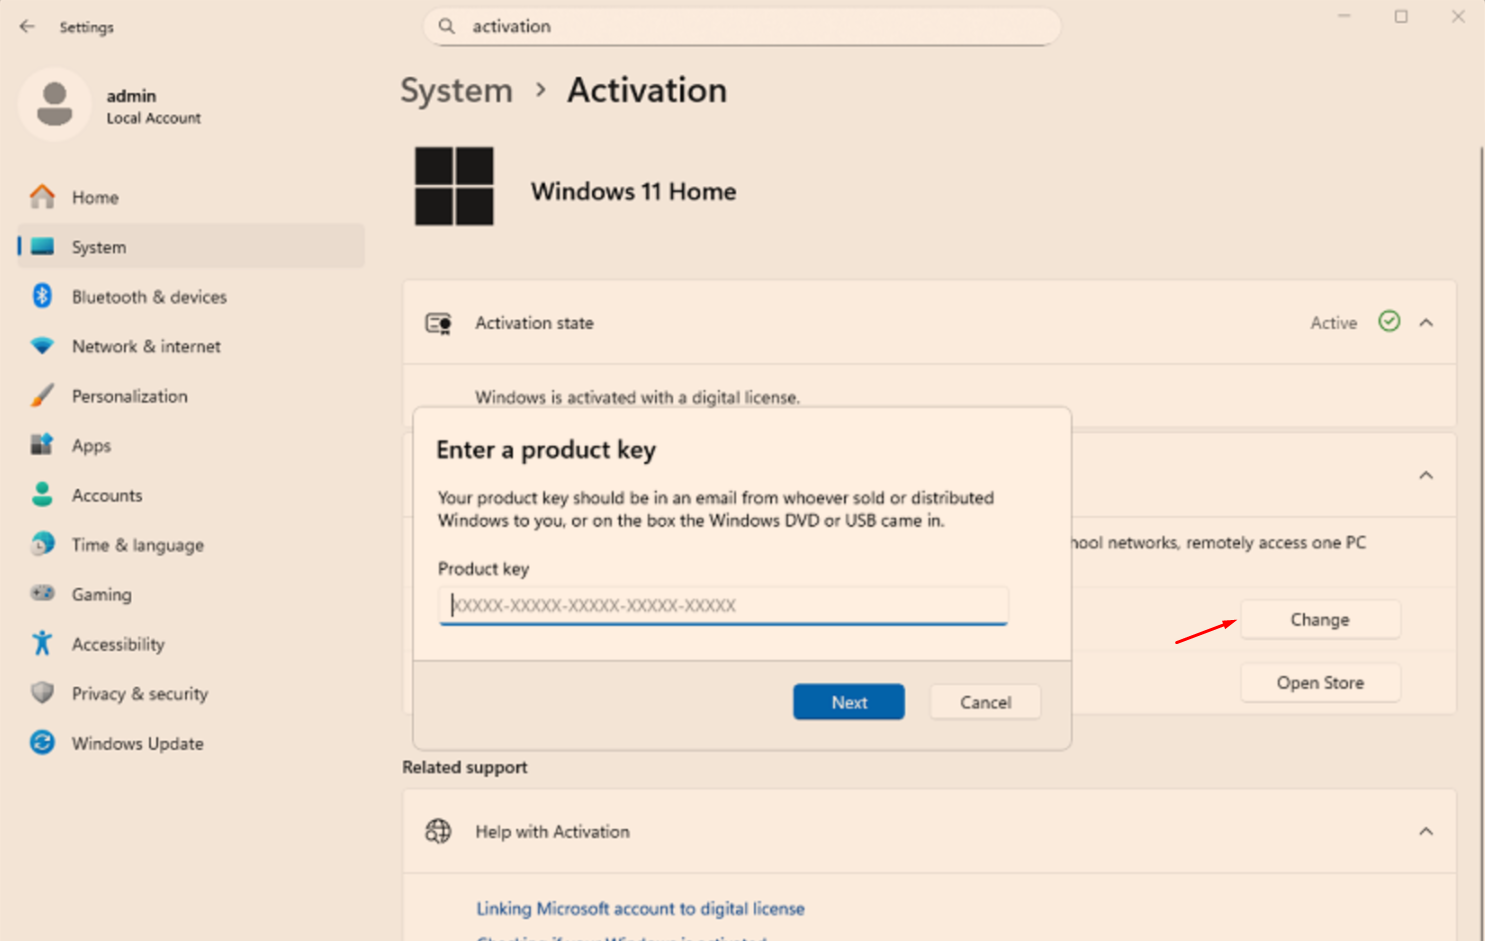Select Accounts in the sidebar
1485x941 pixels.
click(107, 495)
